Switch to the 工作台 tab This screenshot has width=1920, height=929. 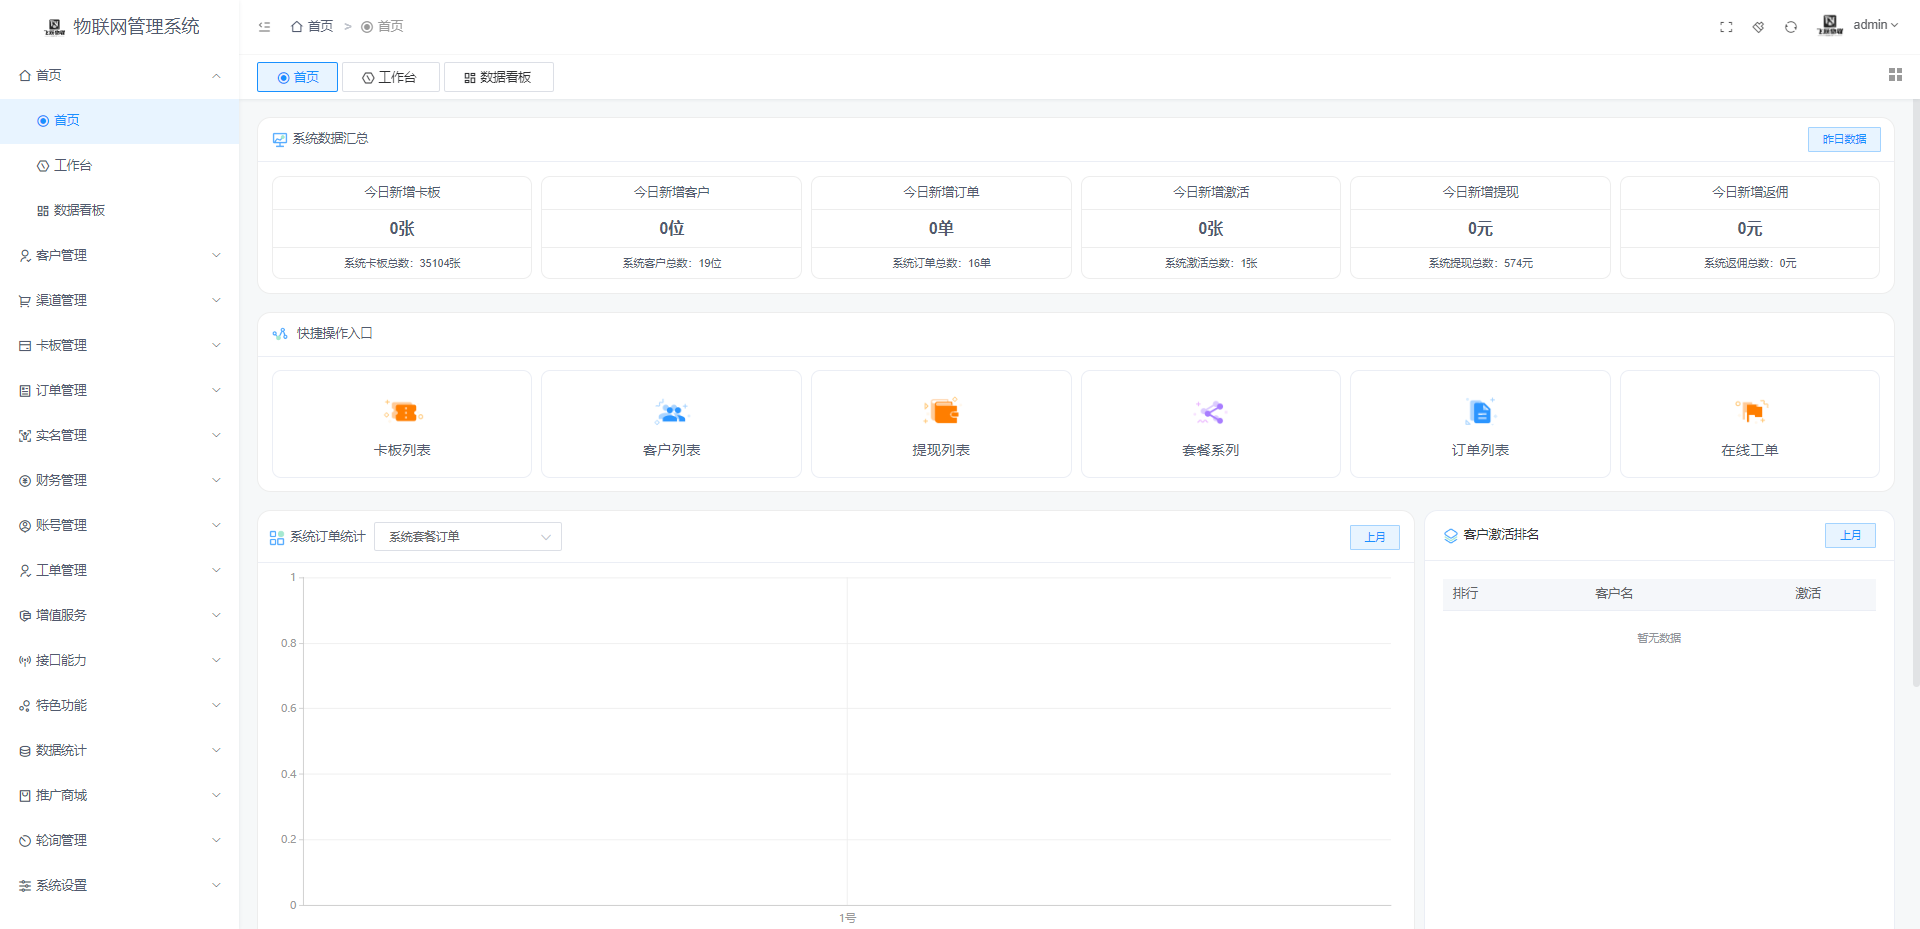(x=390, y=77)
